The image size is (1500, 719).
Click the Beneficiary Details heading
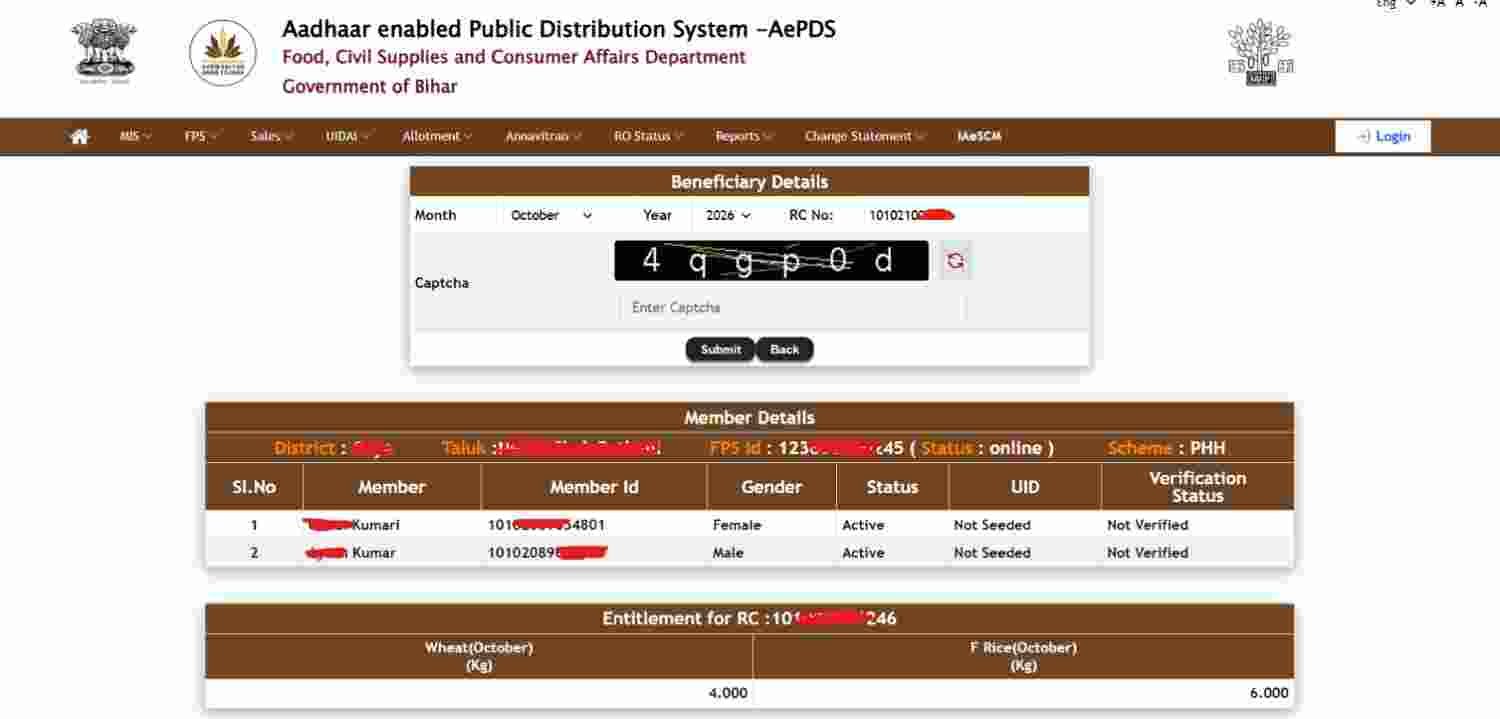pos(749,182)
